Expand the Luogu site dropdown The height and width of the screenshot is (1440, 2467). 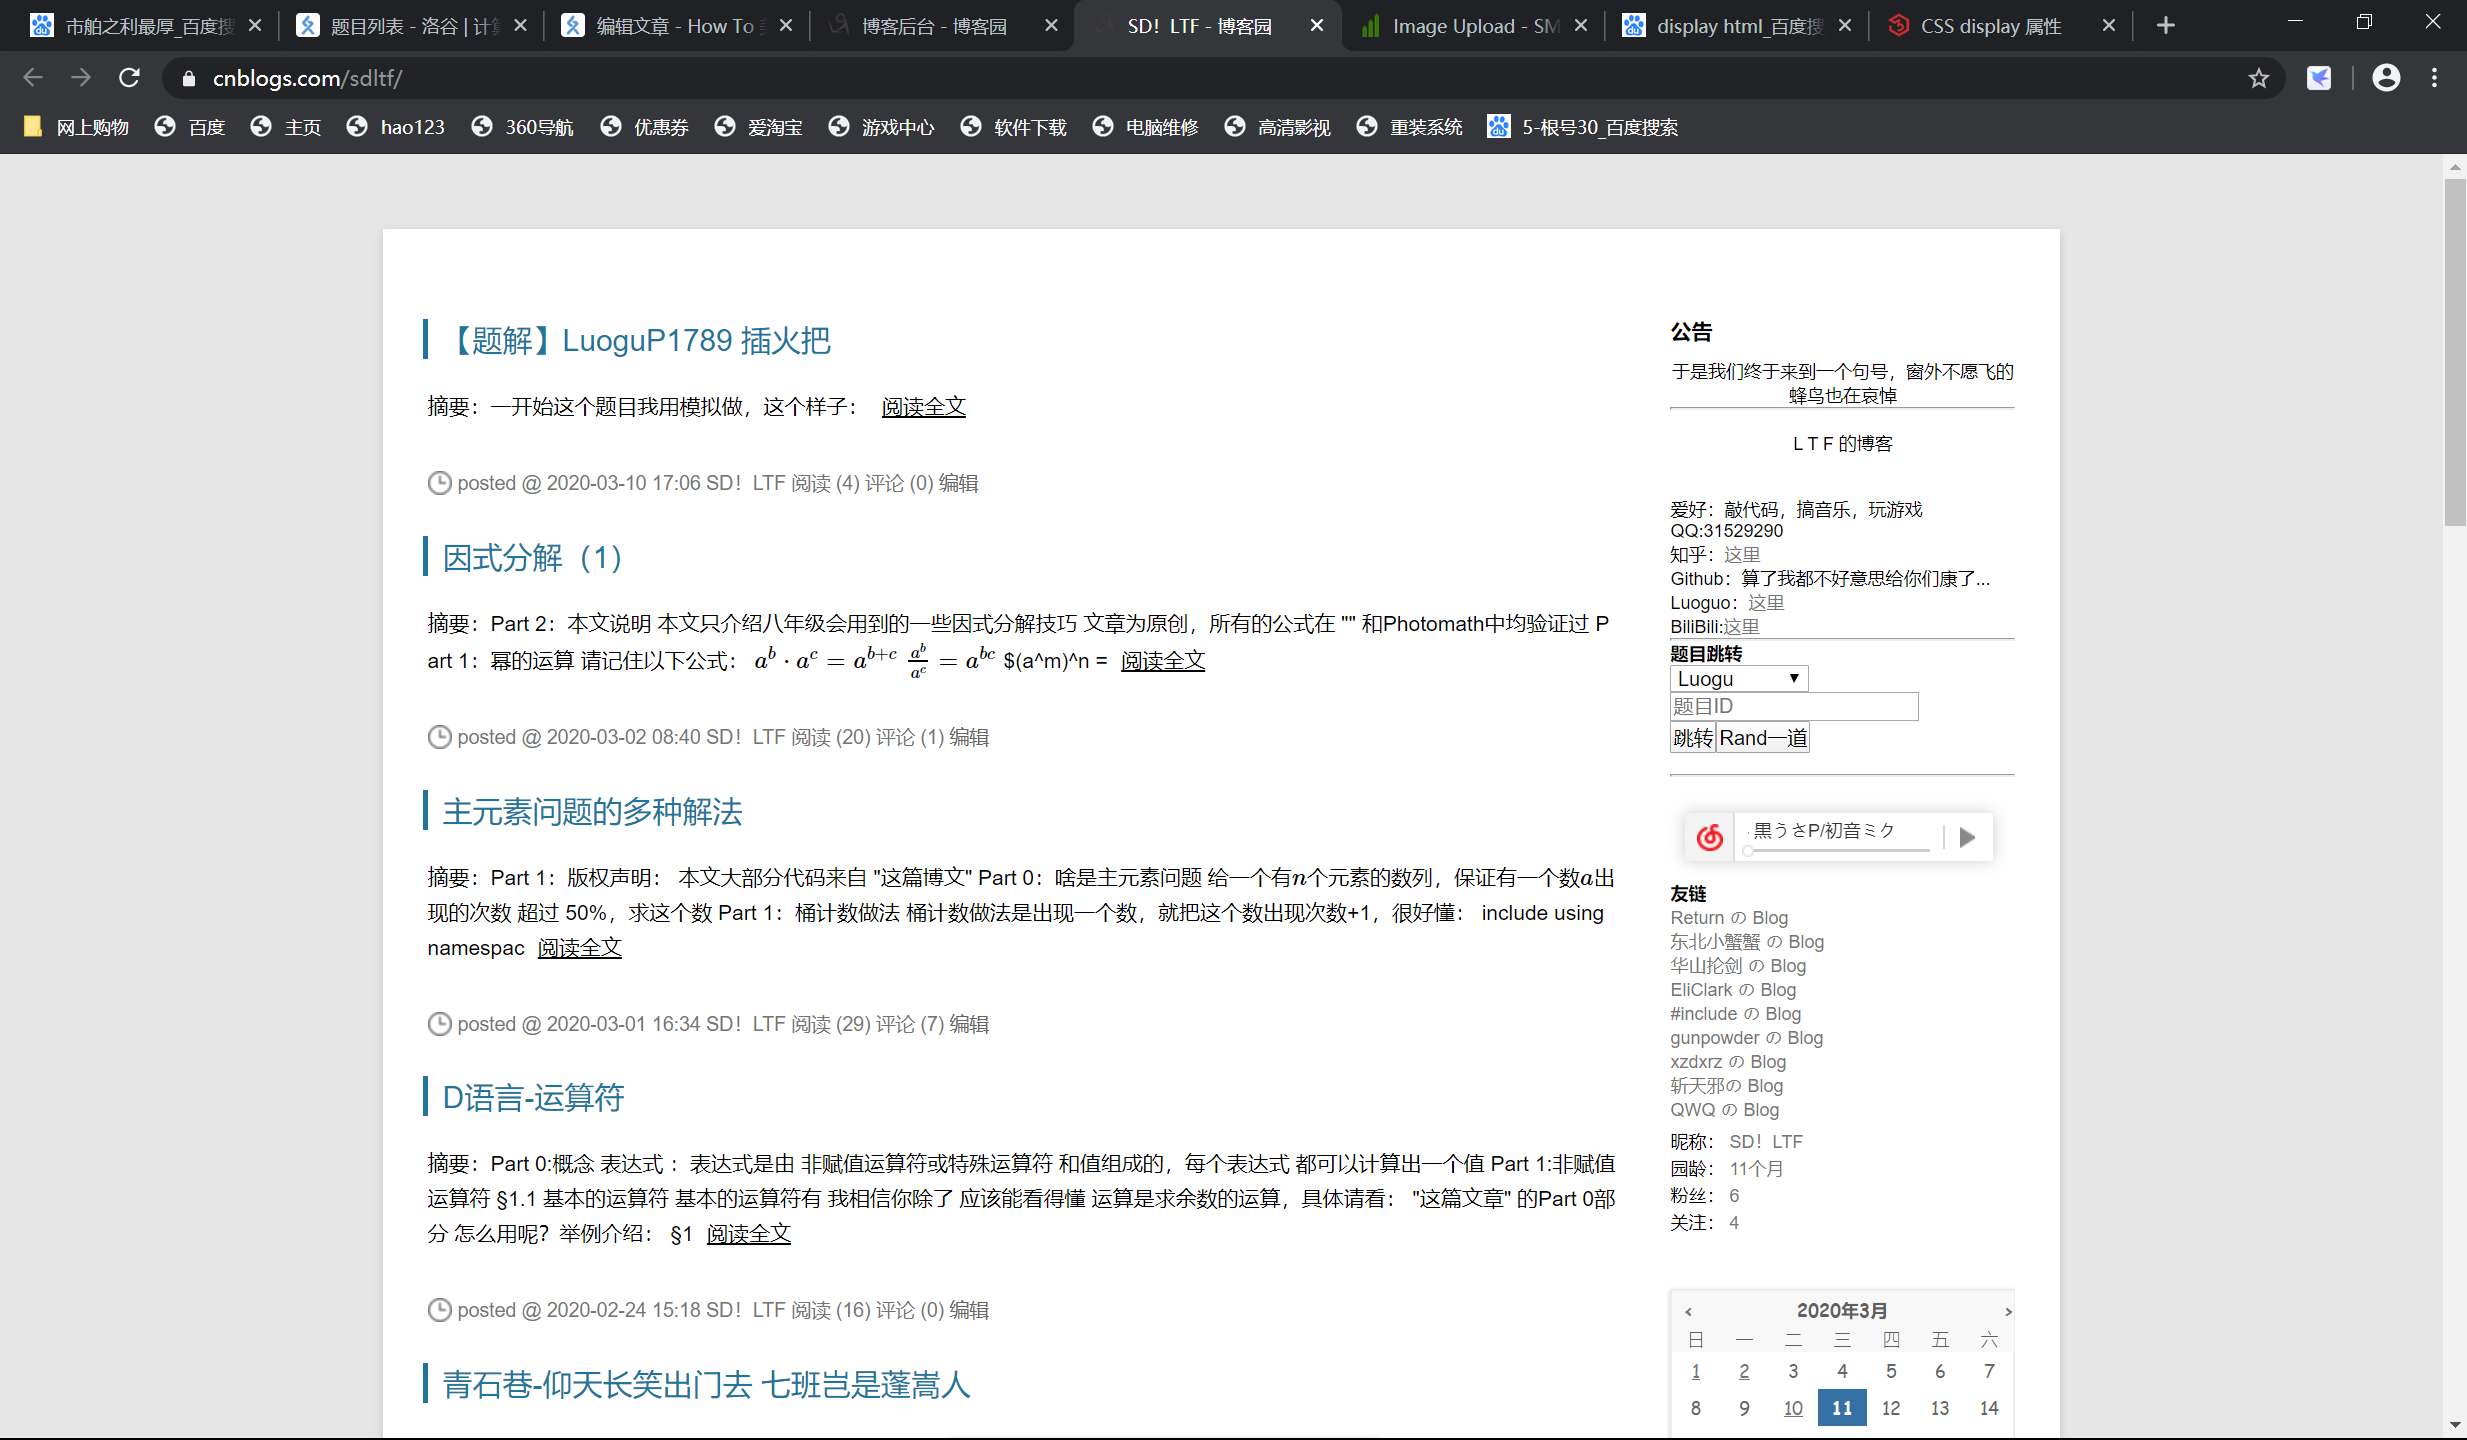tap(1739, 678)
